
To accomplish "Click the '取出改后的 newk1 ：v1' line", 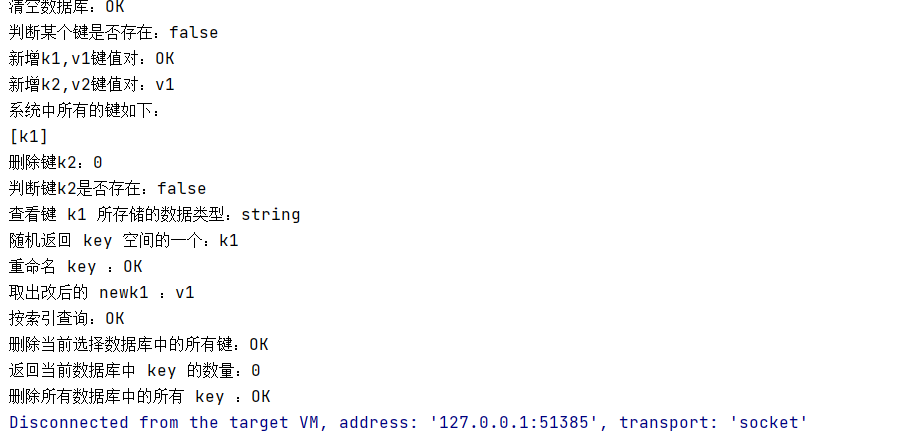I will (102, 292).
